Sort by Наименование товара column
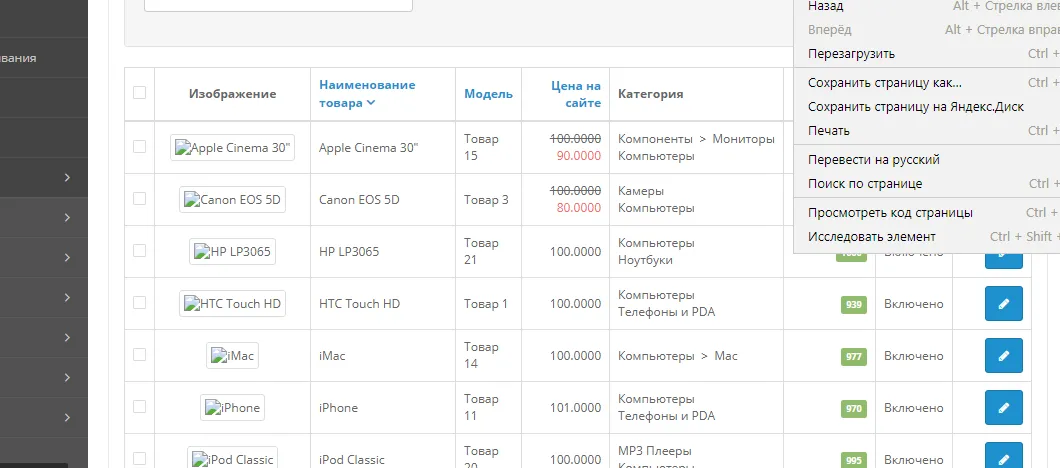 click(x=367, y=93)
